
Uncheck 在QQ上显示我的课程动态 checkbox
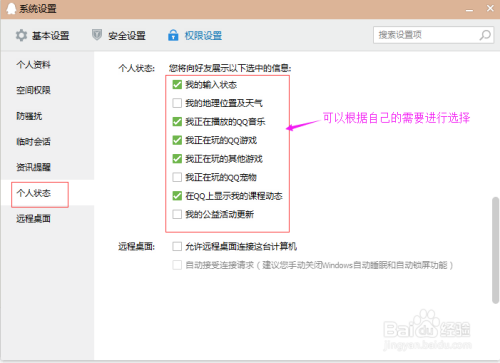click(177, 196)
